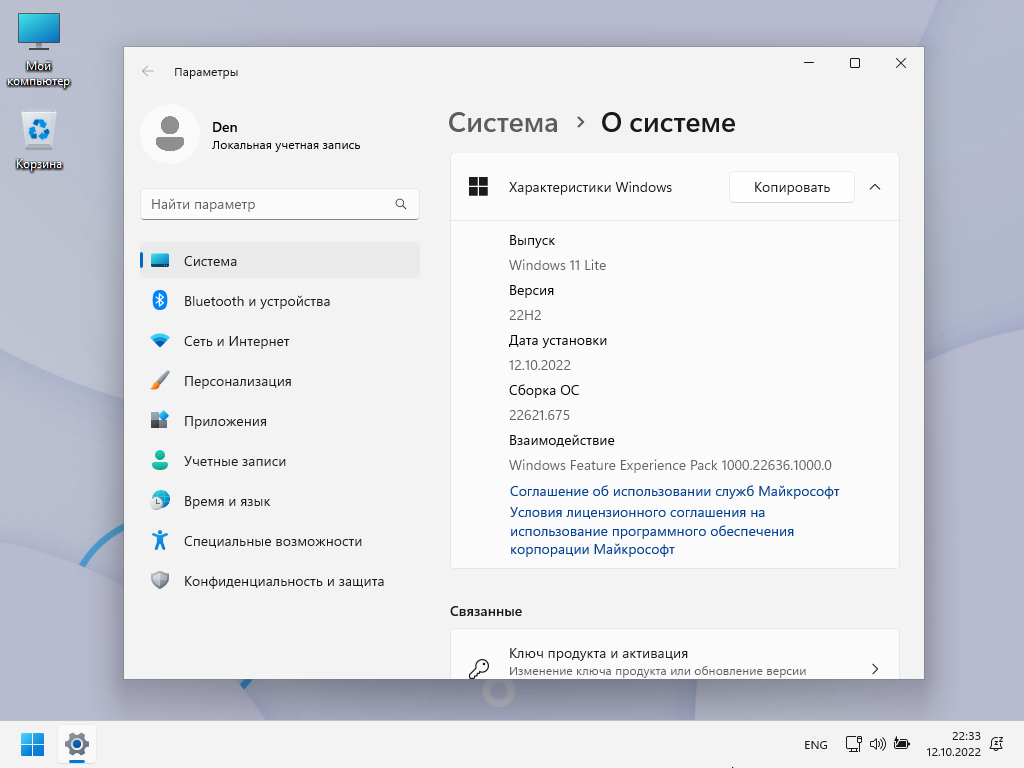The height and width of the screenshot is (768, 1024).
Task: Select the Персонализация brush icon
Action: (x=160, y=381)
